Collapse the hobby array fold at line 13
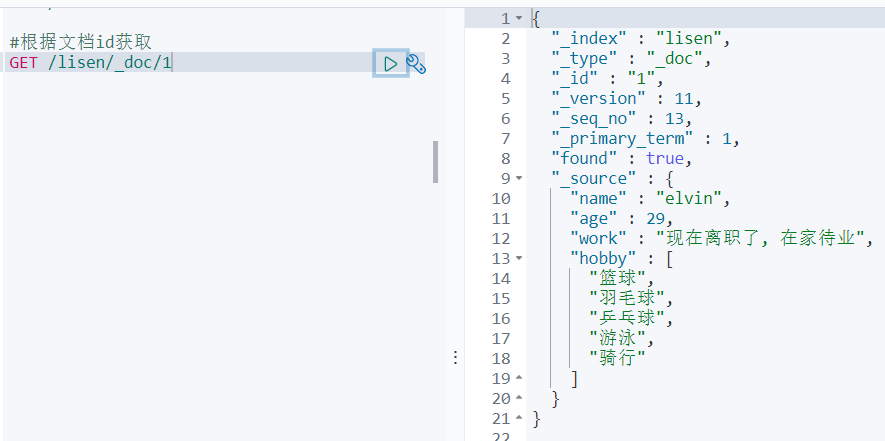The width and height of the screenshot is (885, 441). (519, 259)
